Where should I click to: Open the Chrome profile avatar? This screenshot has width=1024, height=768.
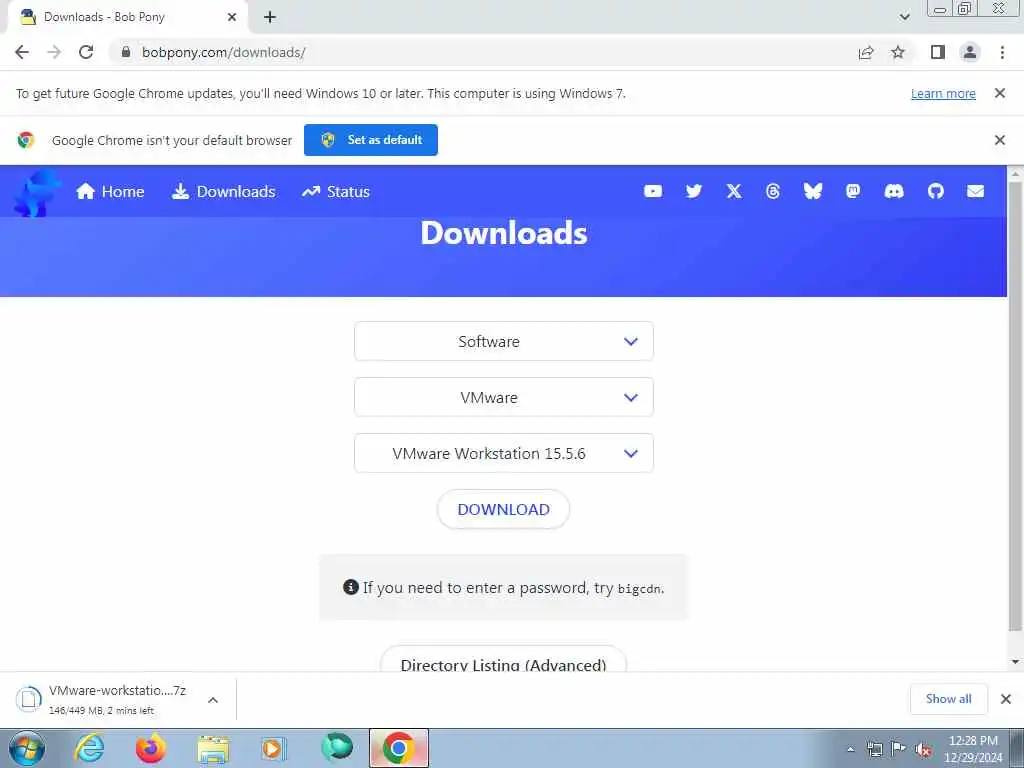(x=970, y=52)
